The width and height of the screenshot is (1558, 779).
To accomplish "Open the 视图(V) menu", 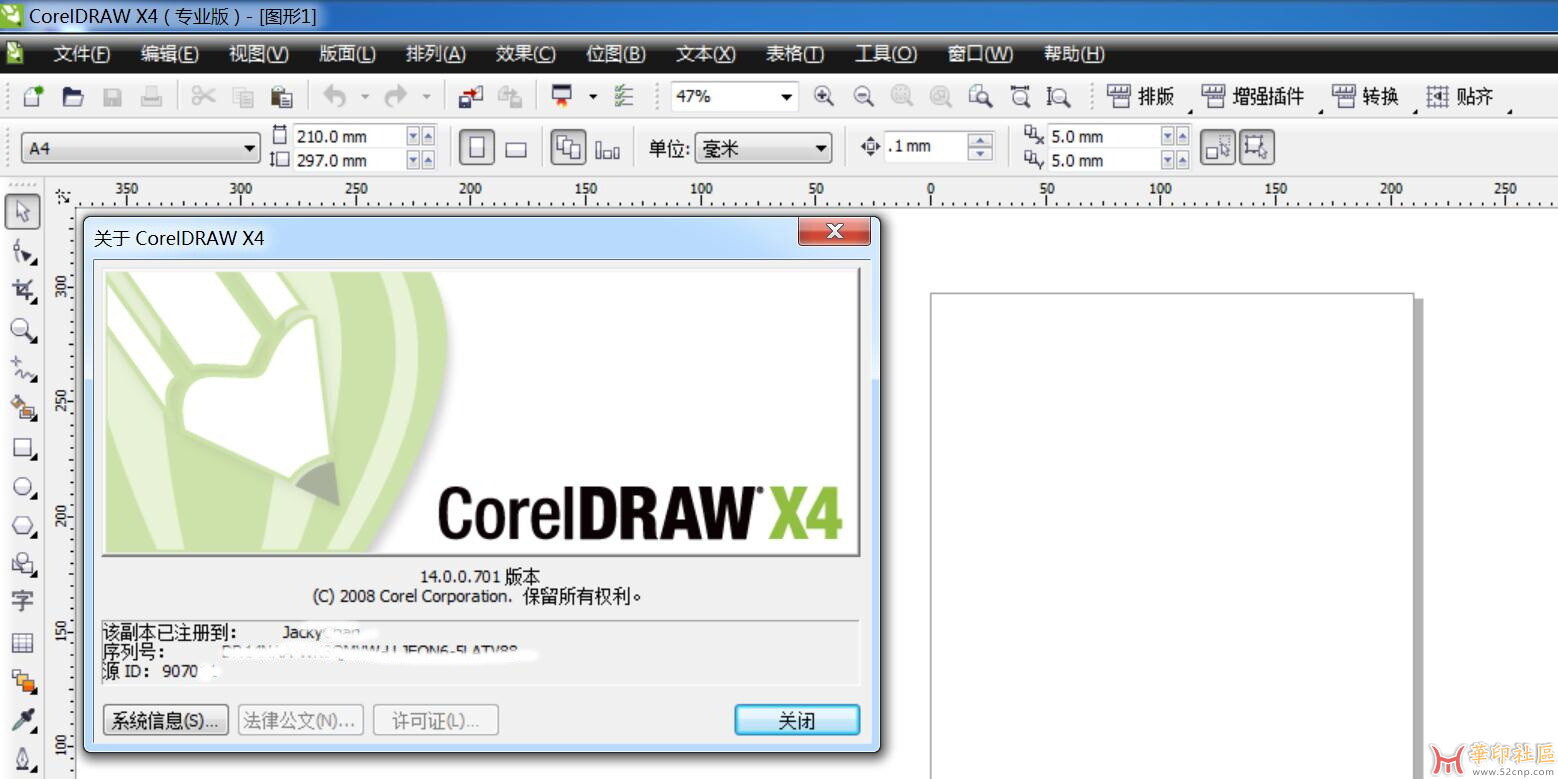I will pos(258,54).
